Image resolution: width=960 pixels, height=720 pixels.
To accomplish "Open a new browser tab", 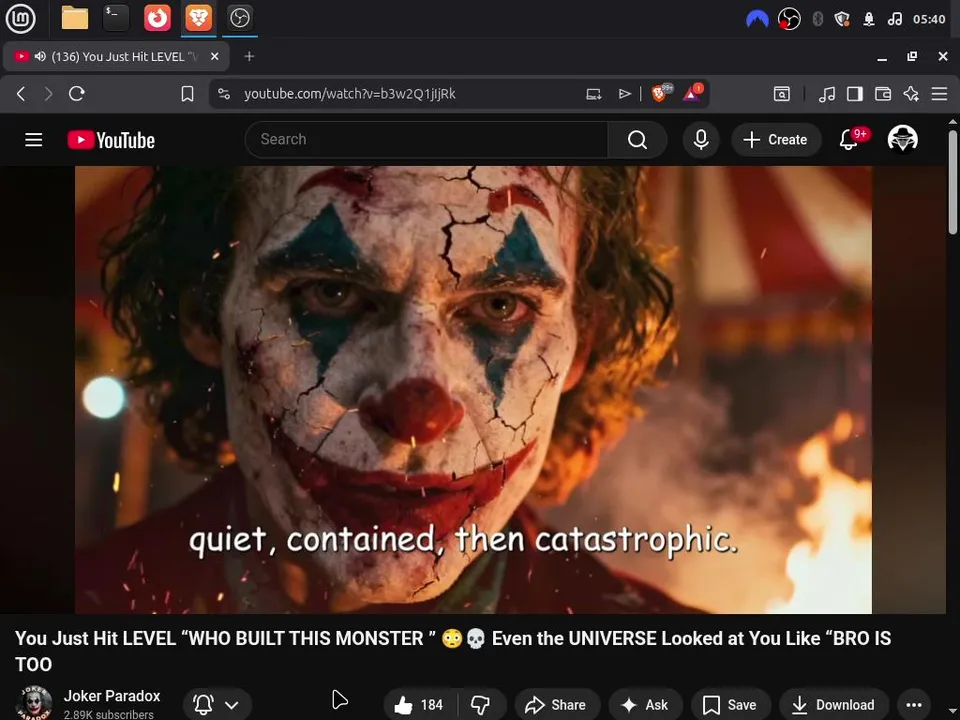I will (249, 56).
